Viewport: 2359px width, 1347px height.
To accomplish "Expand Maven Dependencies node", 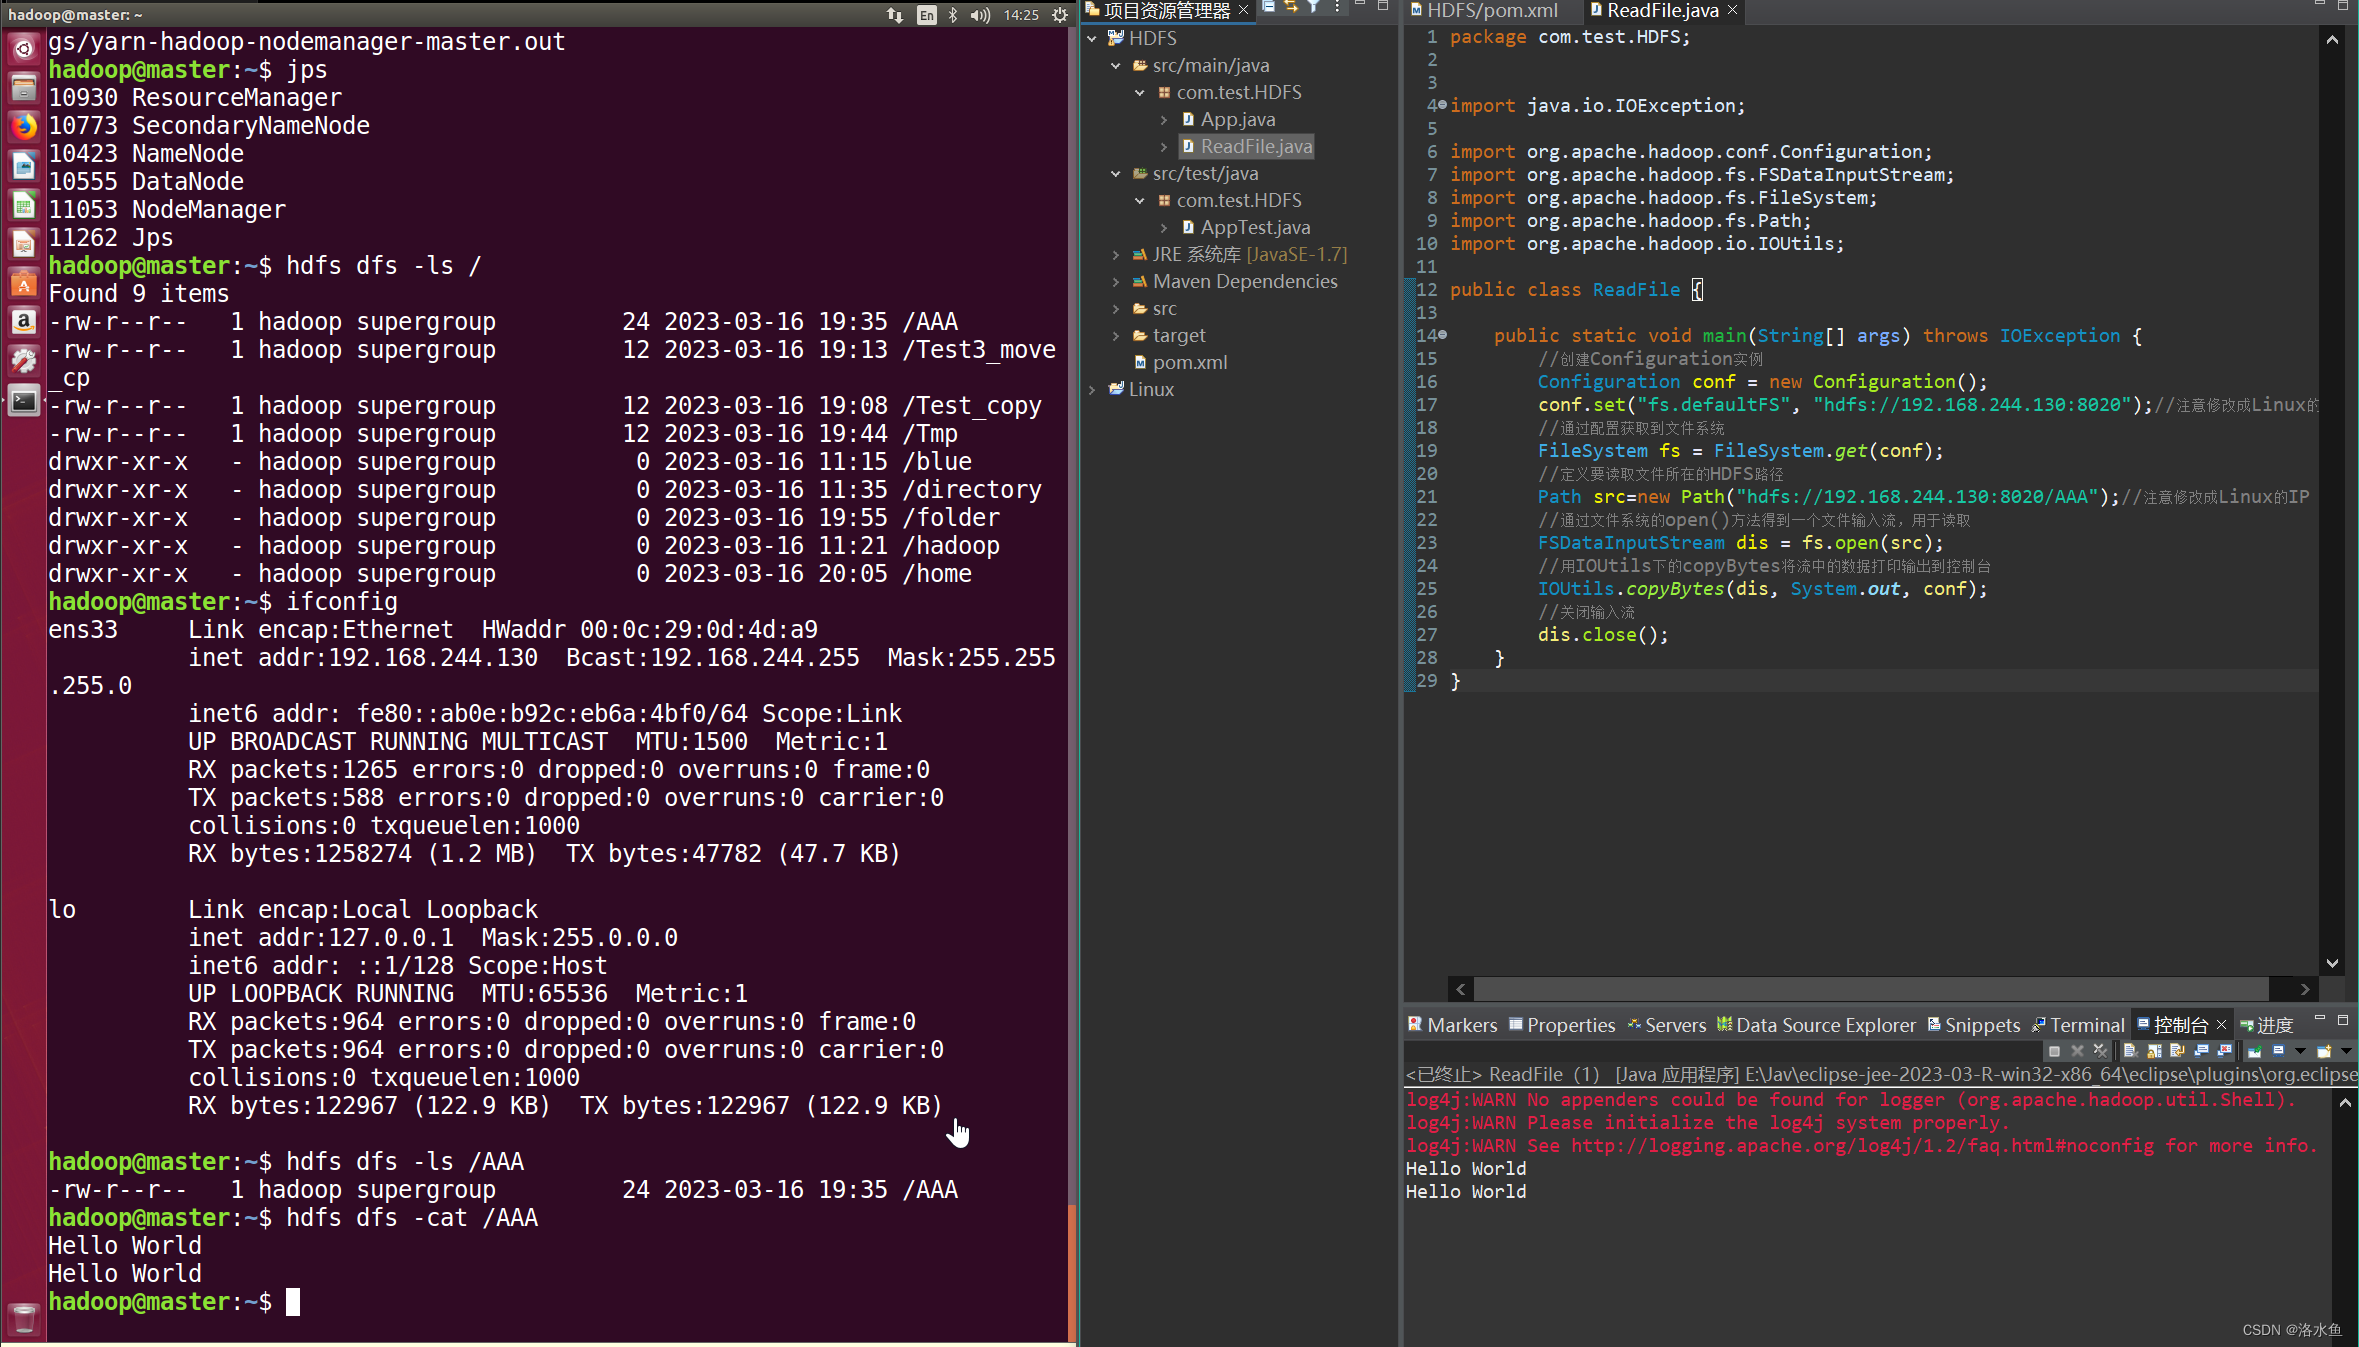I will [1116, 281].
